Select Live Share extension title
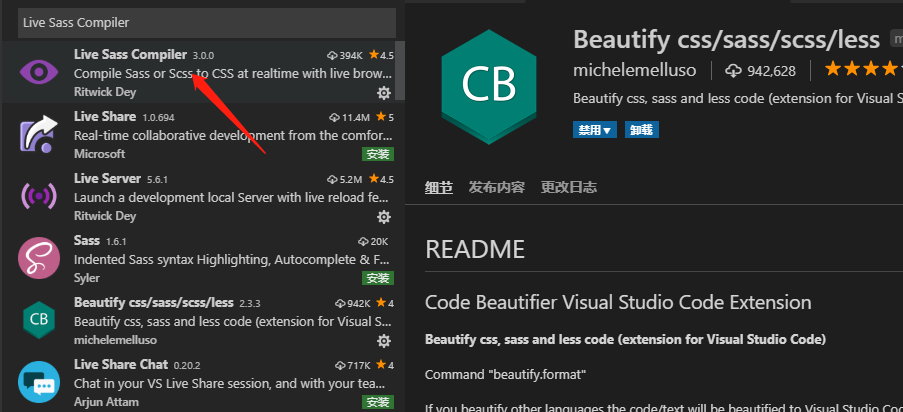 click(105, 116)
